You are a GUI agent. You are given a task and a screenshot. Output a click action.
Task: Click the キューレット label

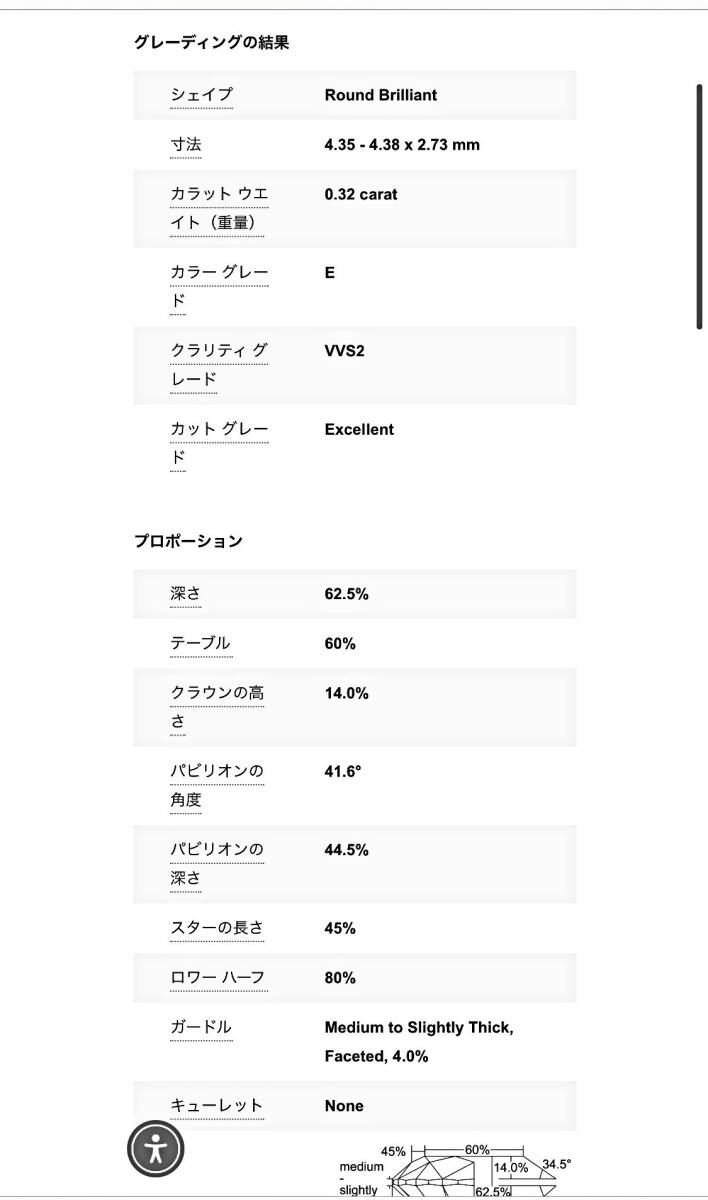[217, 1106]
